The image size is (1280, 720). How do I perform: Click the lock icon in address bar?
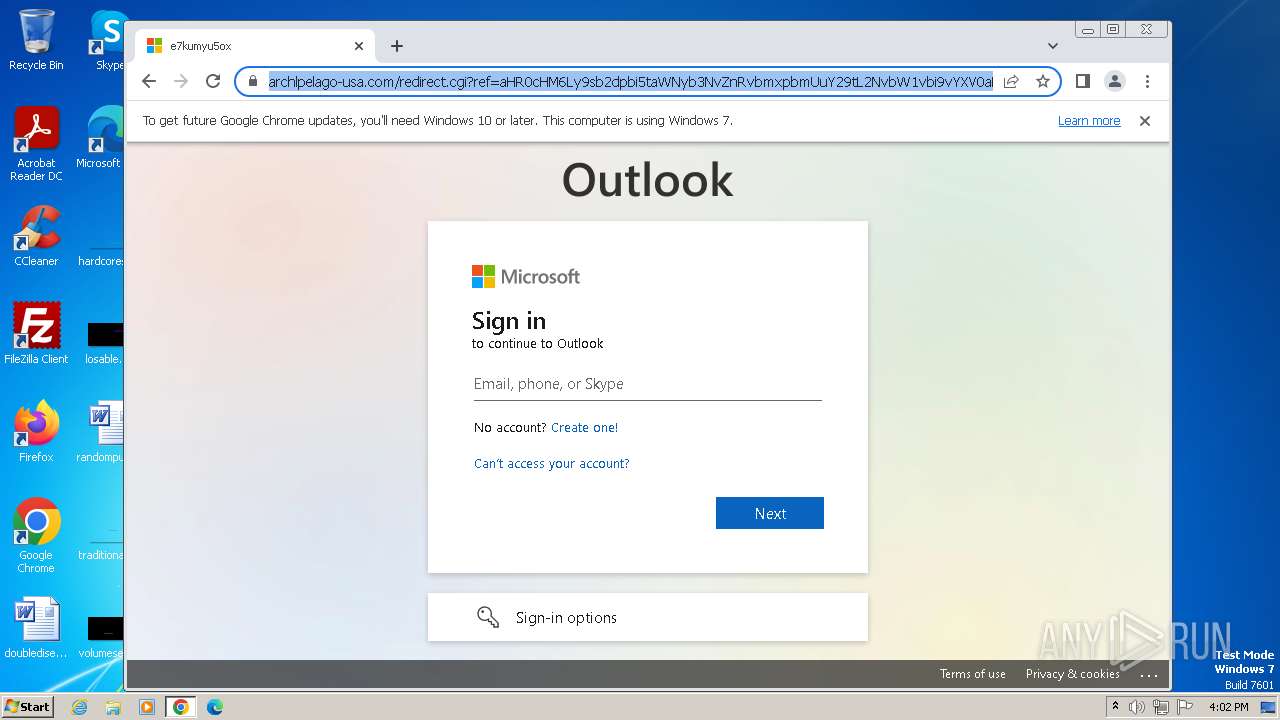click(253, 81)
